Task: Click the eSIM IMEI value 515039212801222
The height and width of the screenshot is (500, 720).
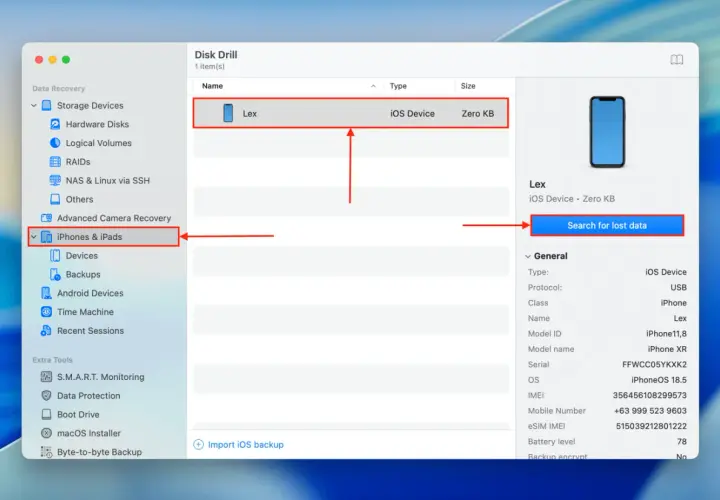Action: click(651, 426)
